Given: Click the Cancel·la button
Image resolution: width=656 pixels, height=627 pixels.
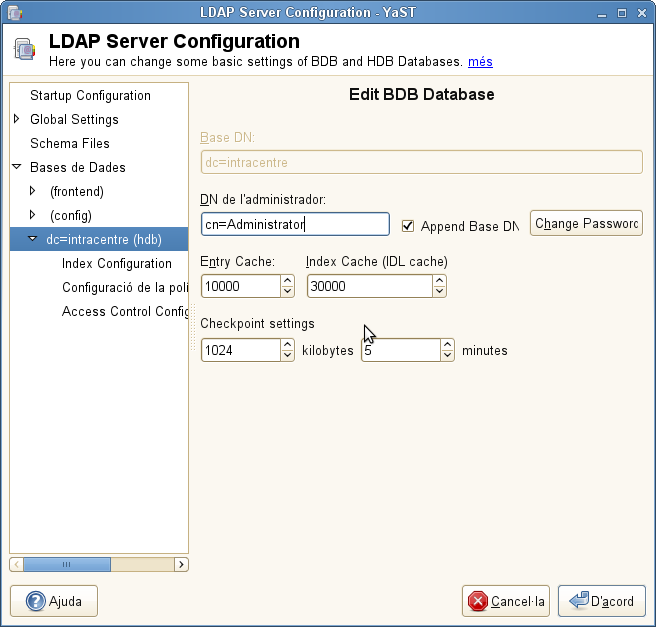Looking at the screenshot, I should point(506,601).
